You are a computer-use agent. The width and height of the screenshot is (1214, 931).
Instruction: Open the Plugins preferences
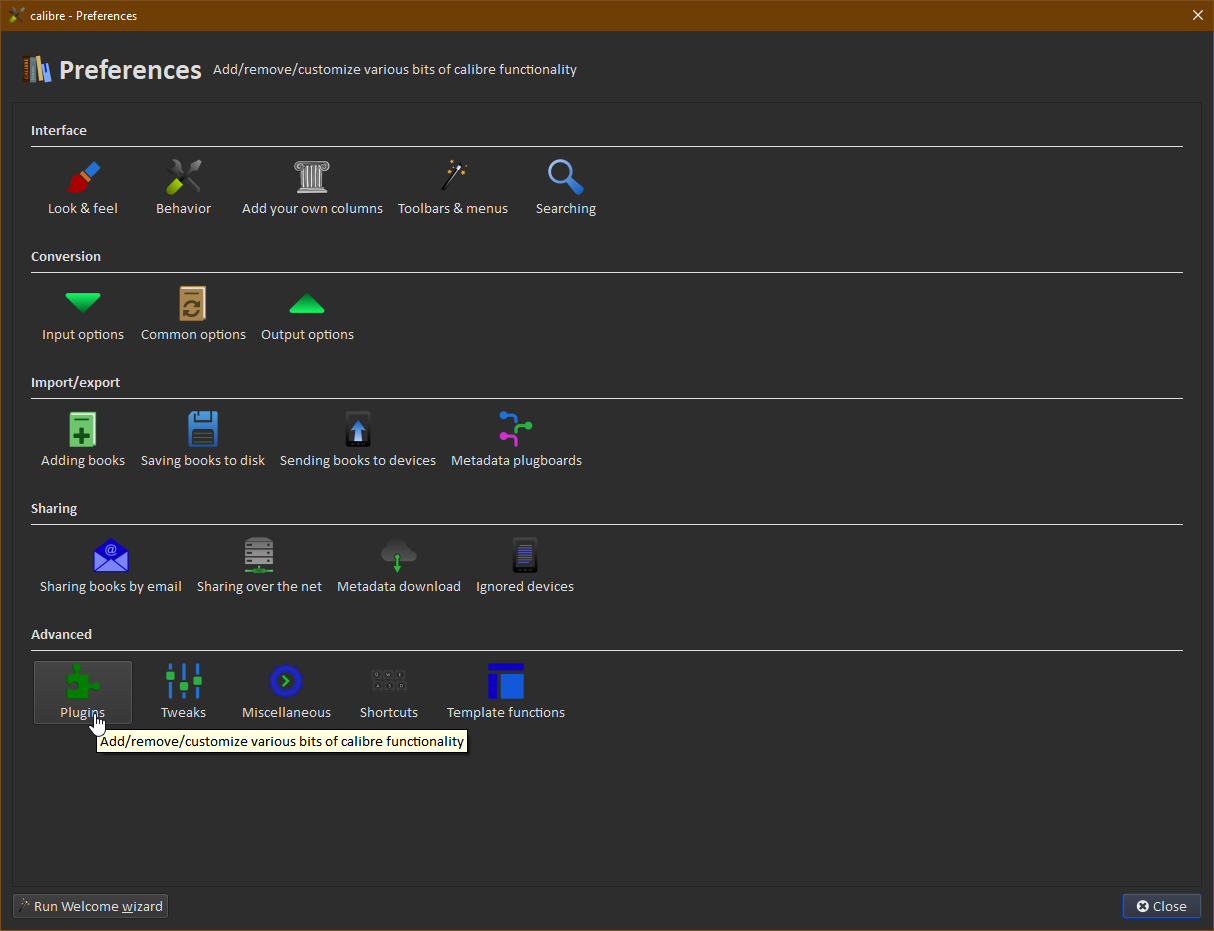(x=83, y=692)
